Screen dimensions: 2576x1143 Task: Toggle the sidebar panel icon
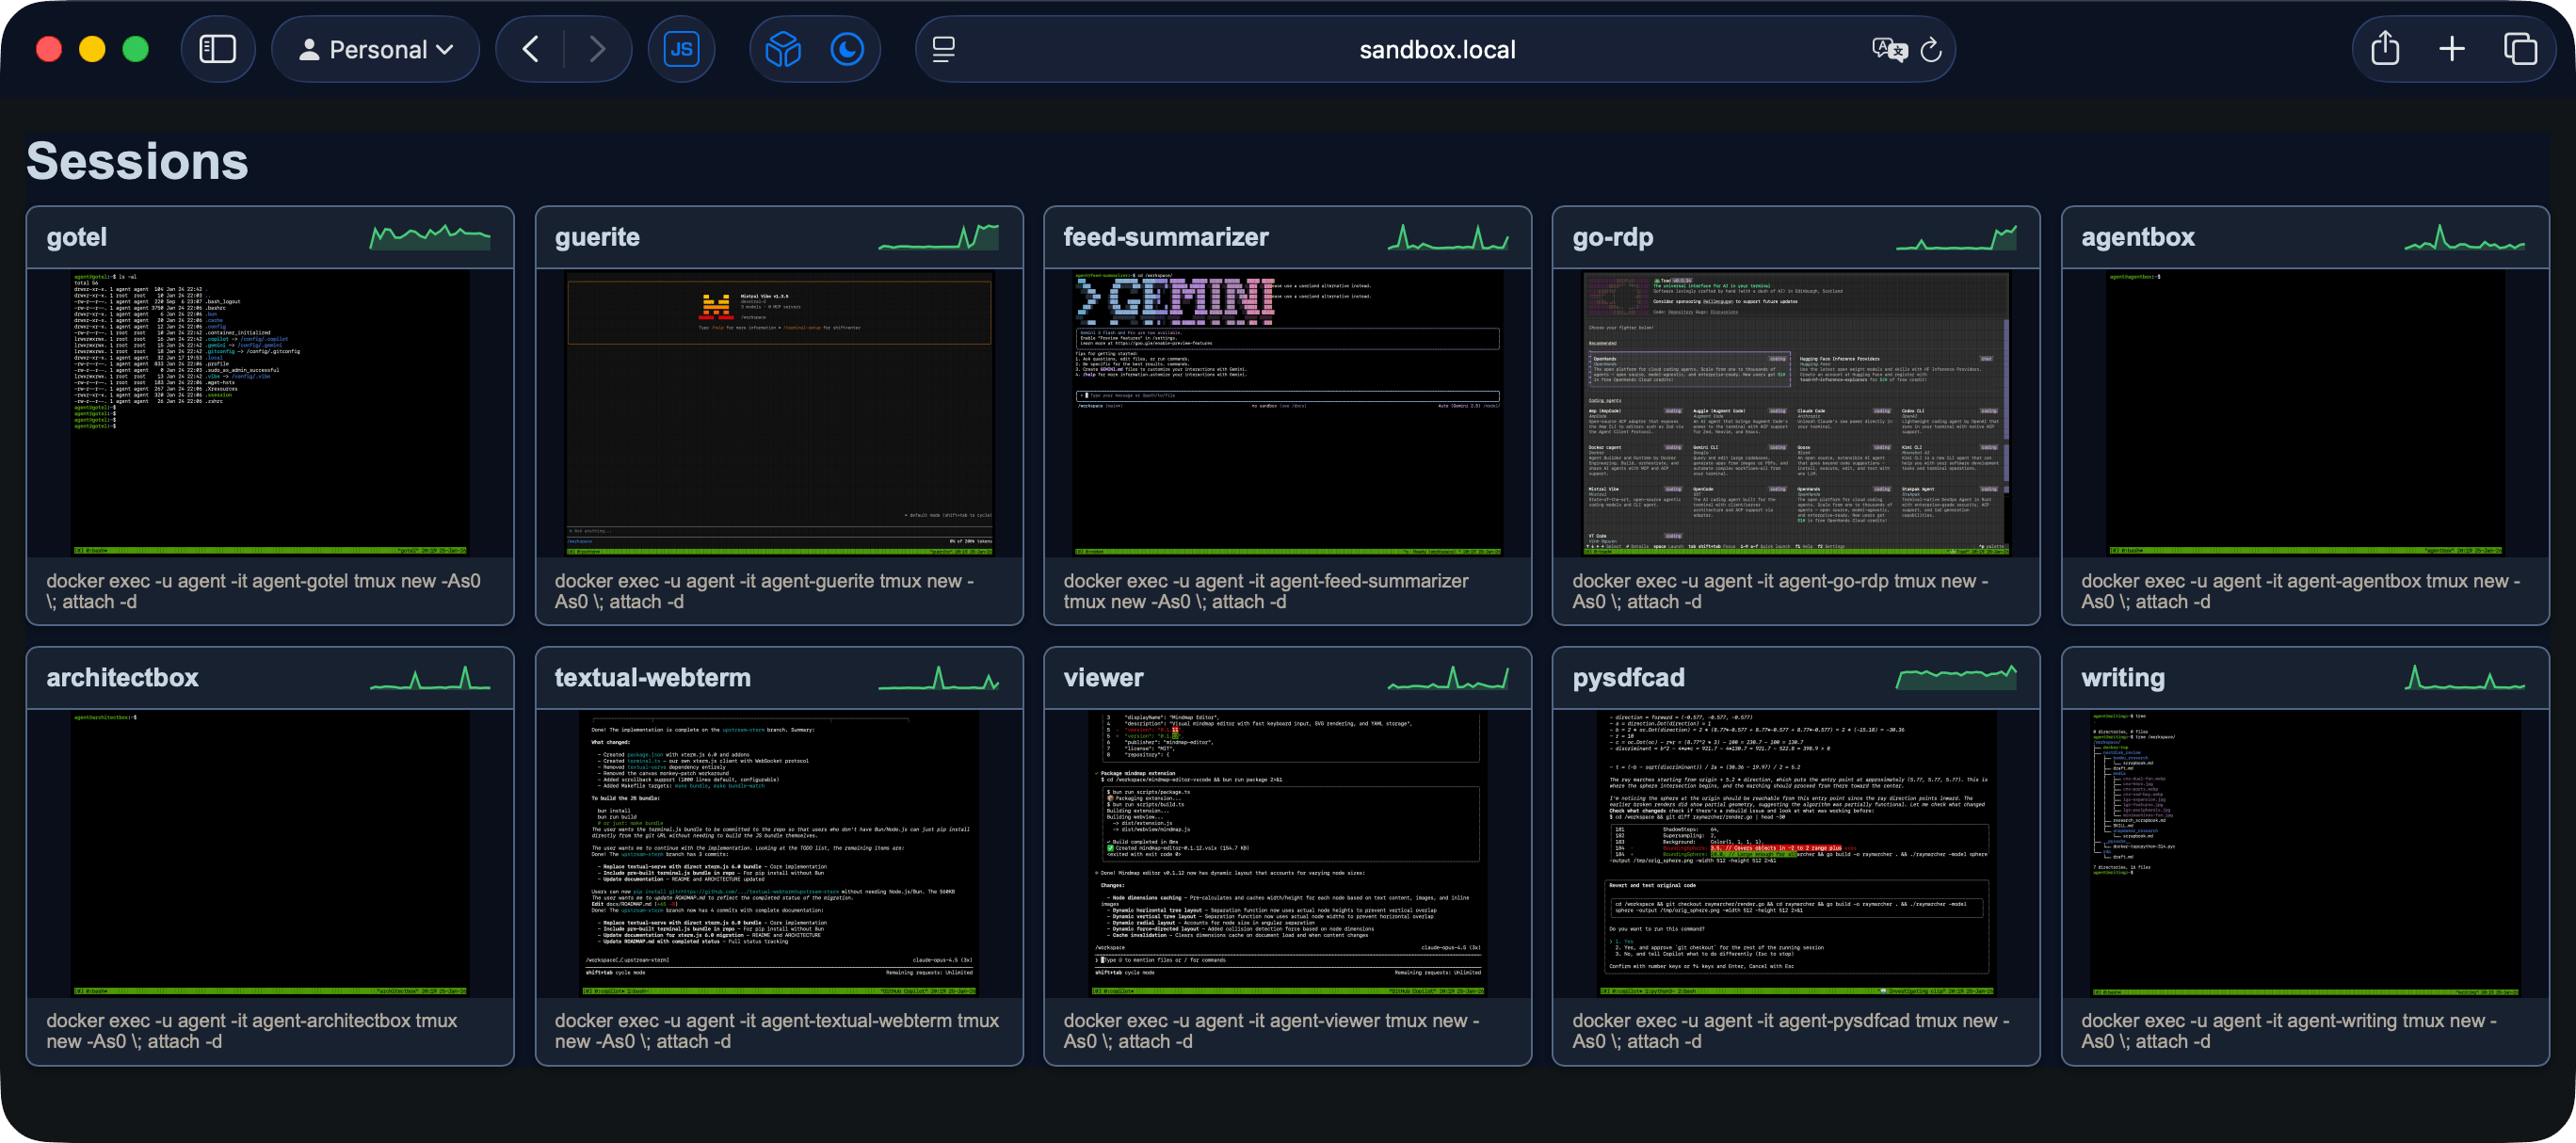217,49
